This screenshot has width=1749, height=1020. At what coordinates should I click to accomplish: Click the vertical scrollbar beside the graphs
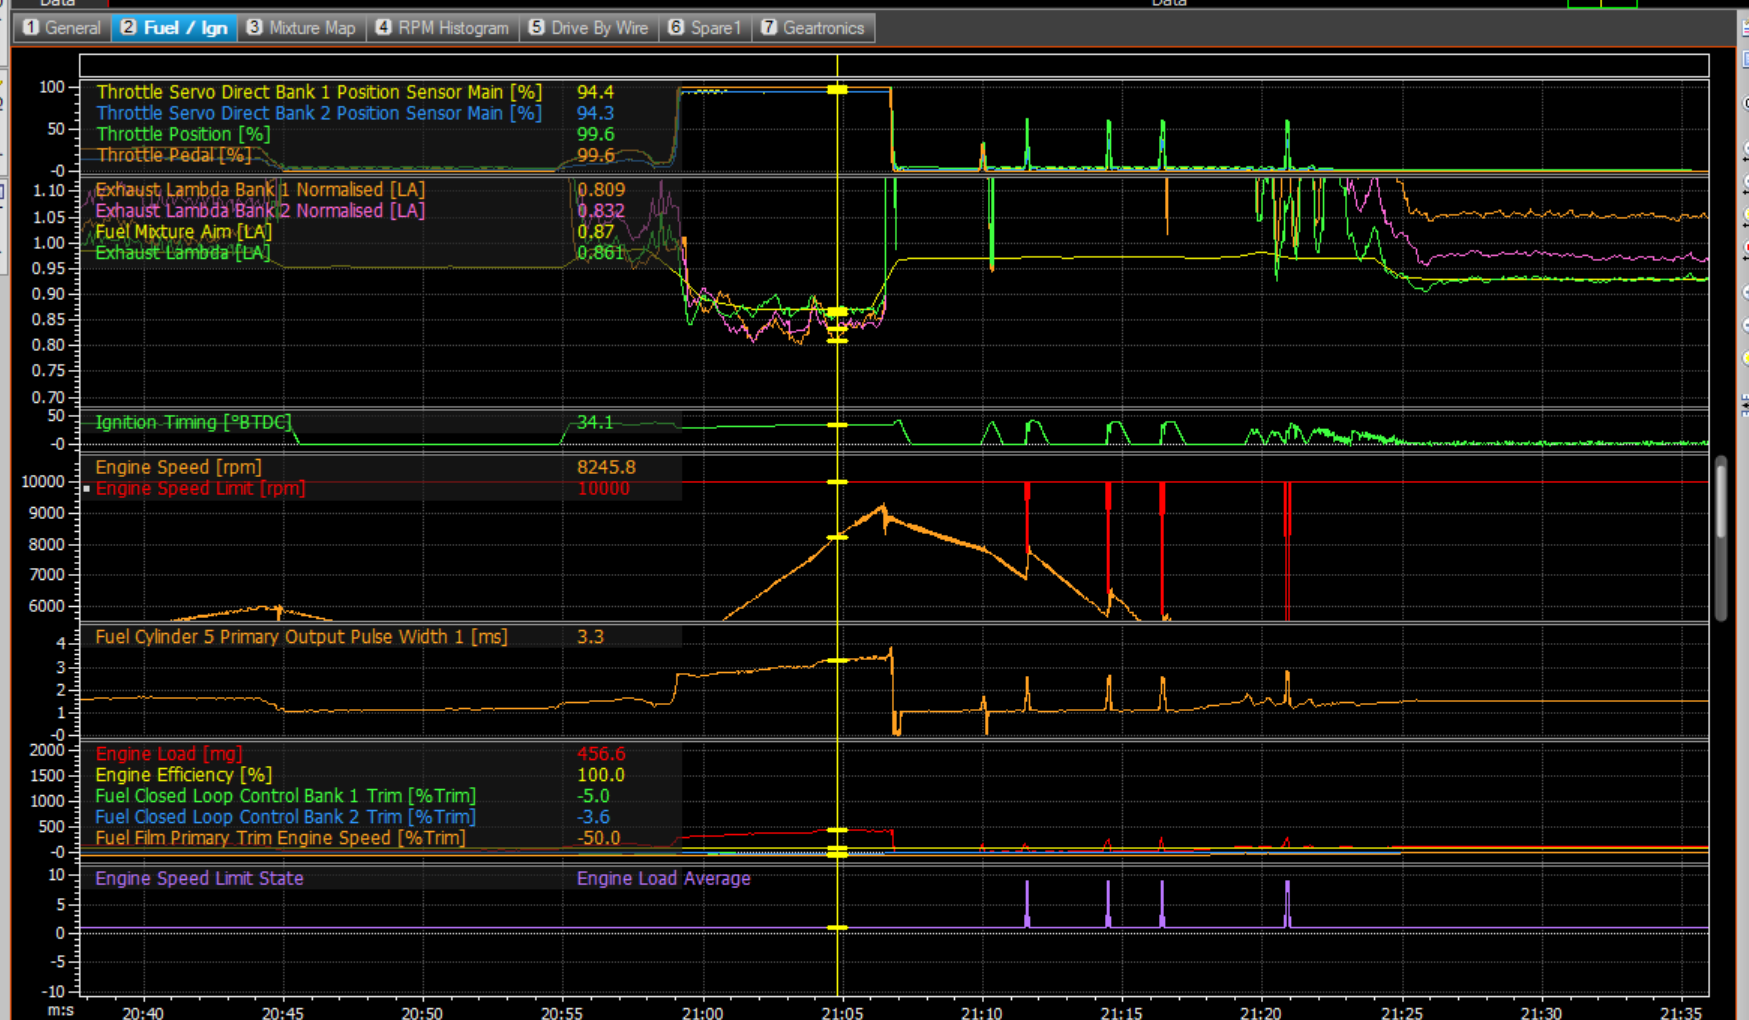[x=1720, y=540]
